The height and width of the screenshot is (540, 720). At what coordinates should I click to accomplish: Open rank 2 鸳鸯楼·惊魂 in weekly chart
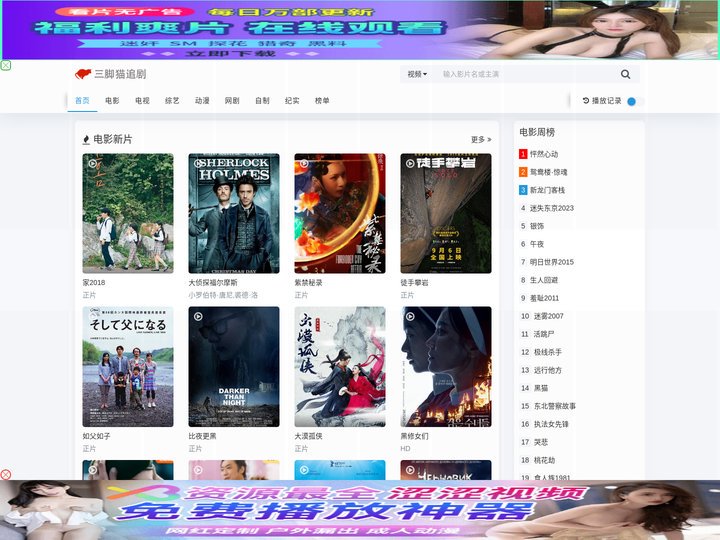click(549, 172)
